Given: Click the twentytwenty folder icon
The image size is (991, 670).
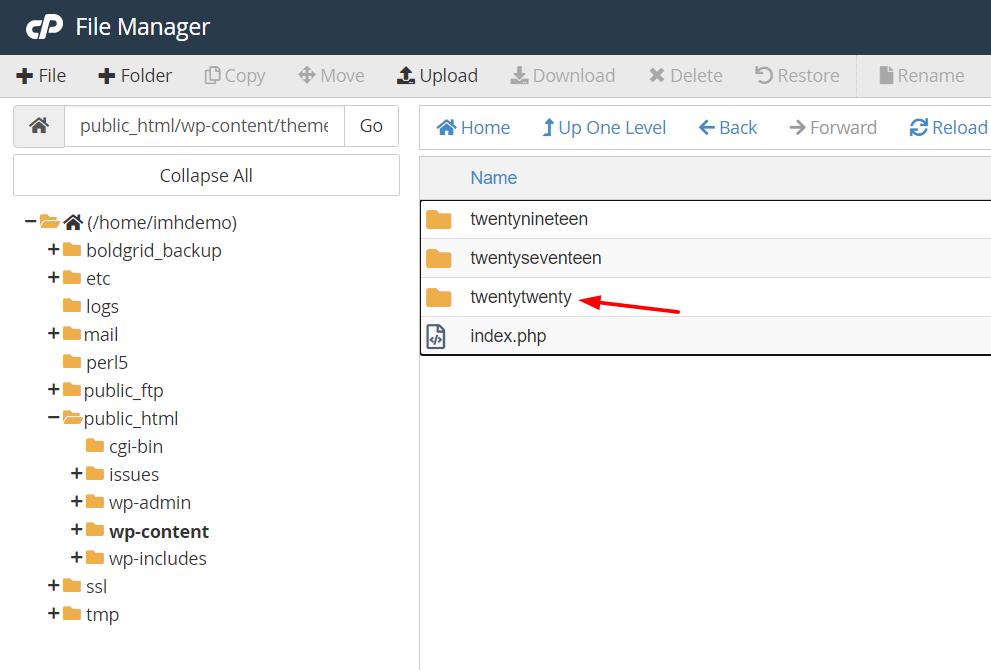Looking at the screenshot, I should [x=438, y=297].
